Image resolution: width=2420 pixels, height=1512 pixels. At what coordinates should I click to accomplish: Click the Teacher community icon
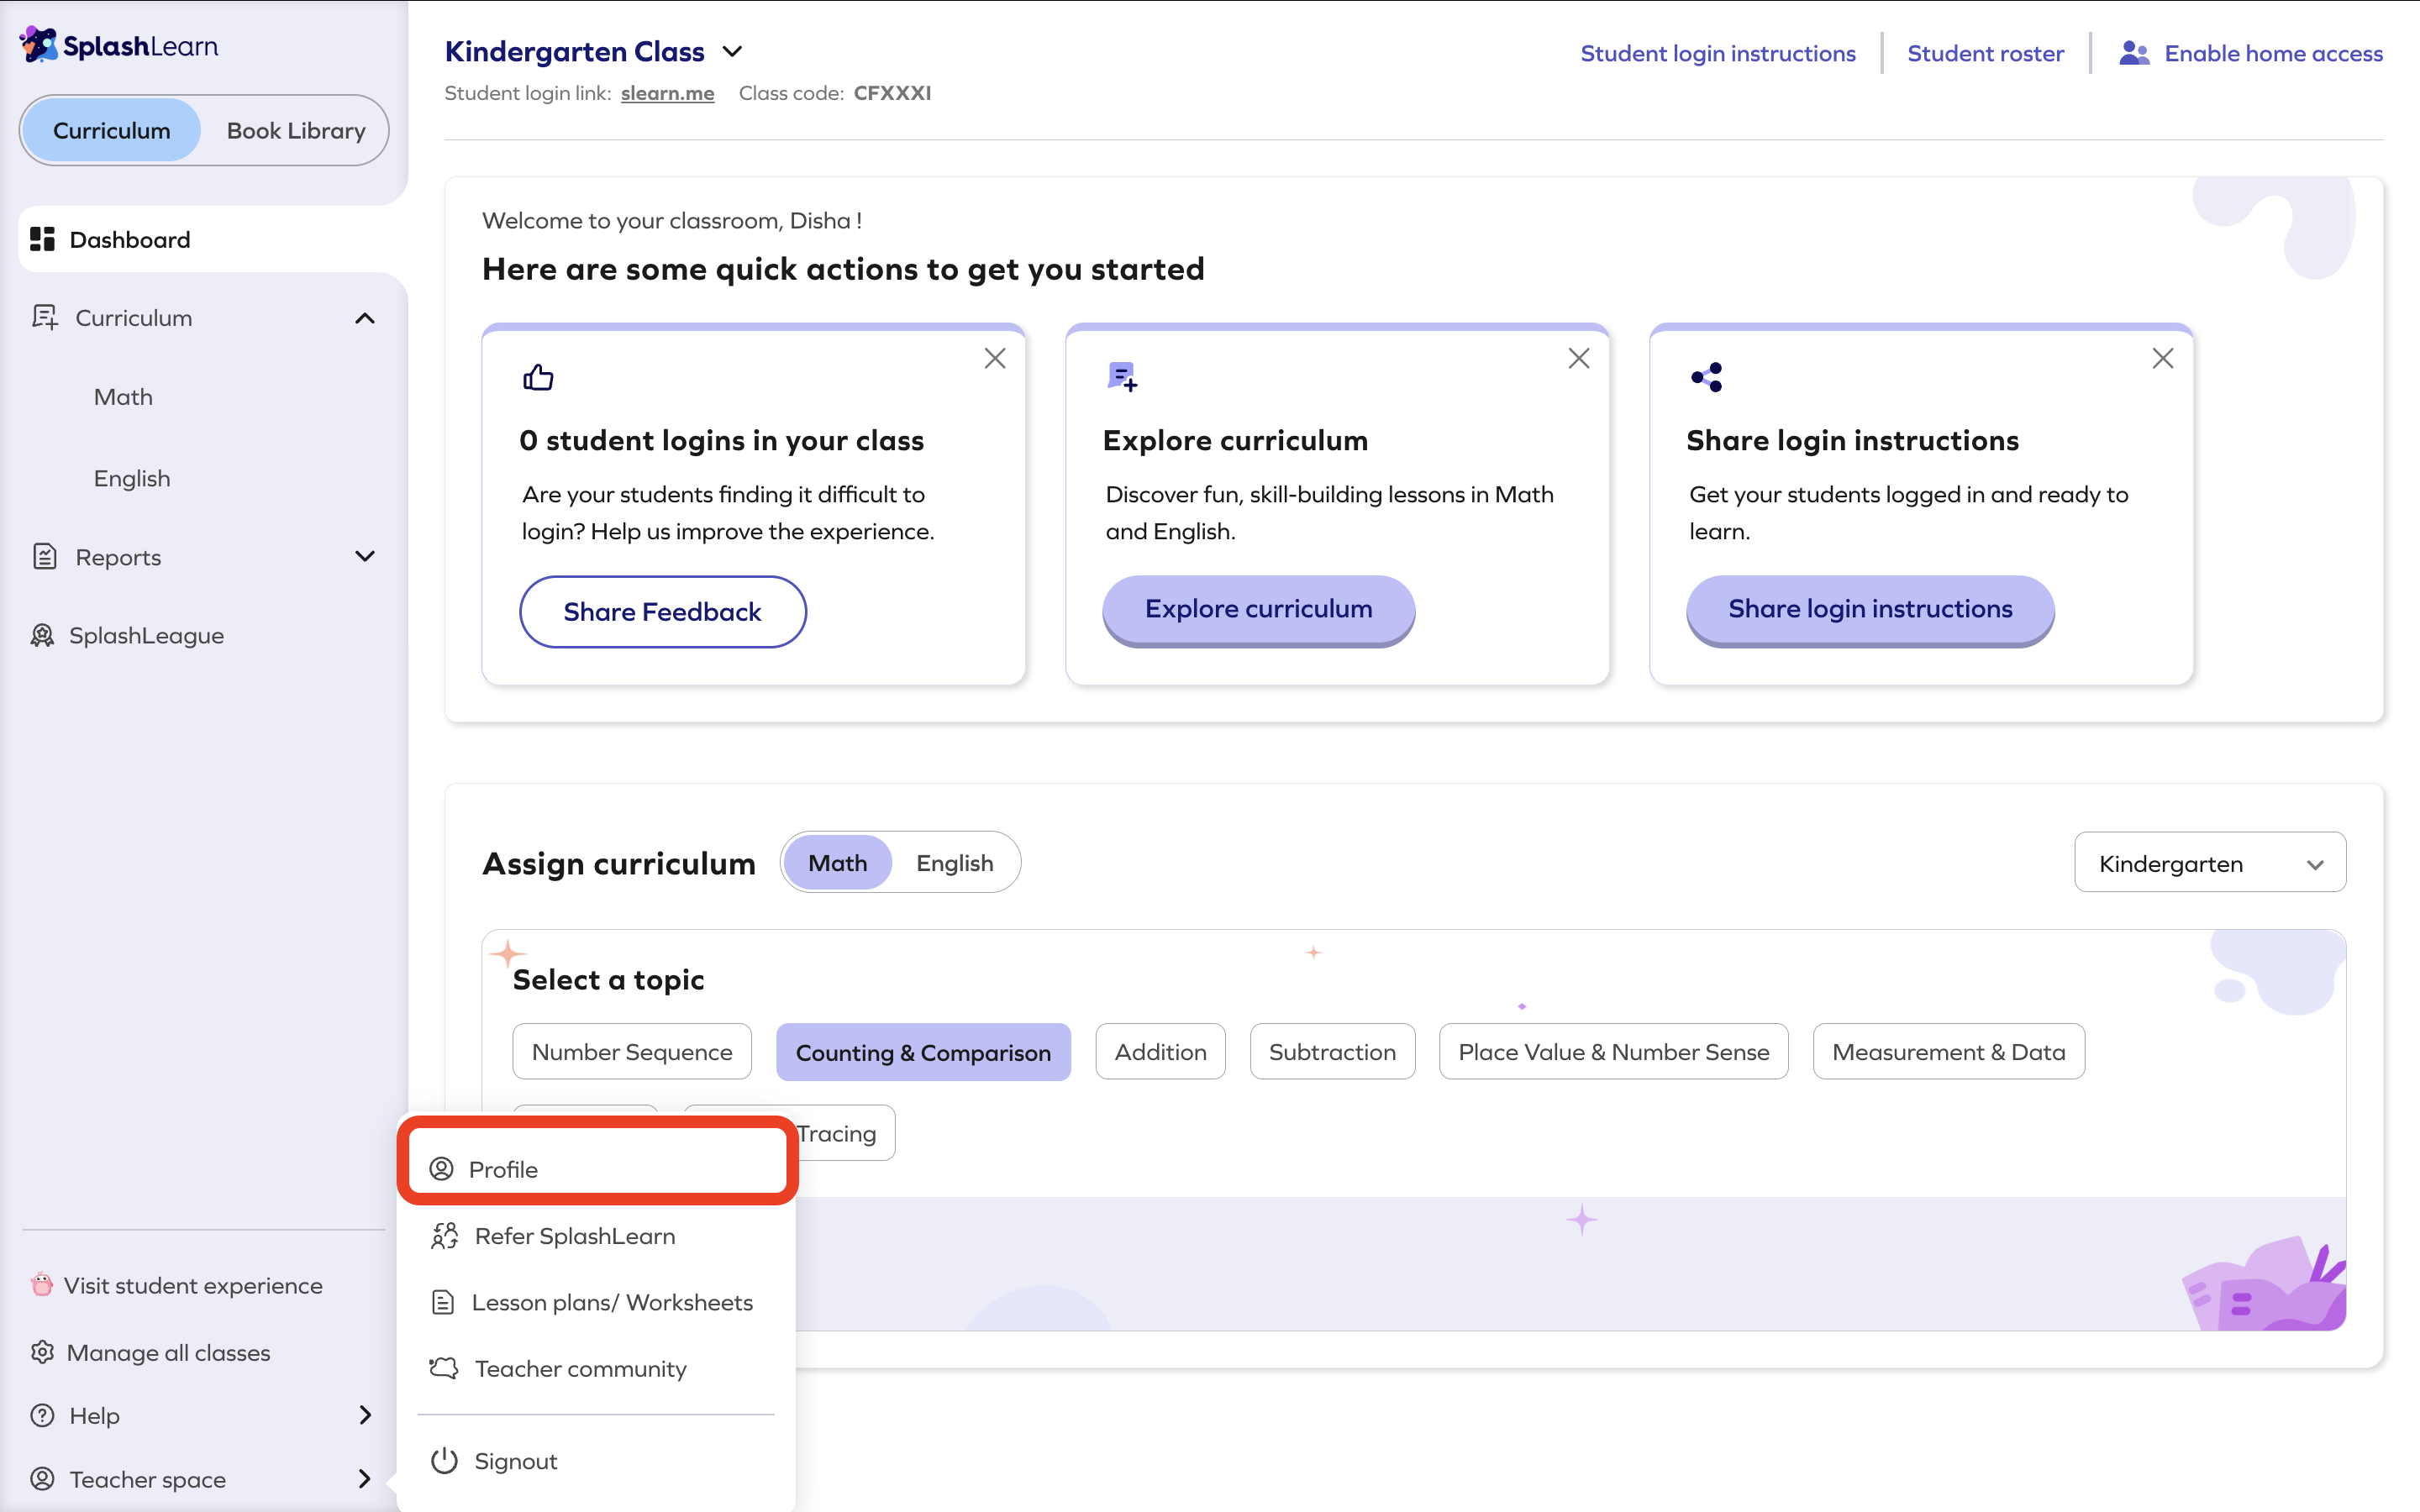coord(444,1368)
